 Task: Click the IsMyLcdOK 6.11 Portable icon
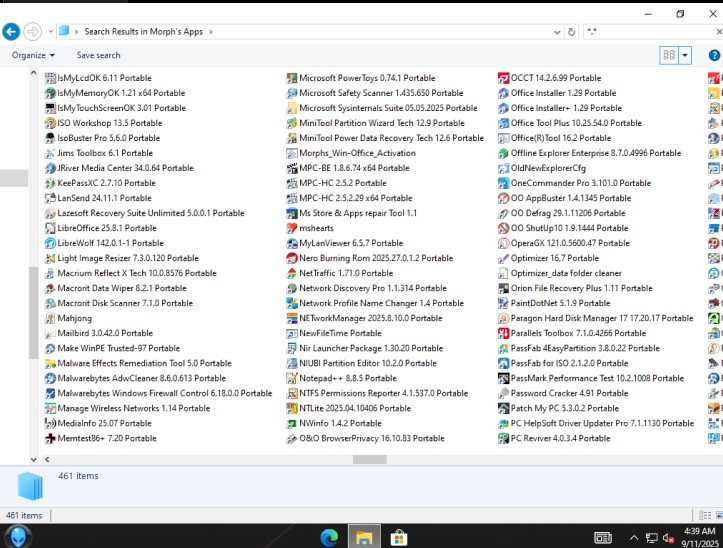50,78
